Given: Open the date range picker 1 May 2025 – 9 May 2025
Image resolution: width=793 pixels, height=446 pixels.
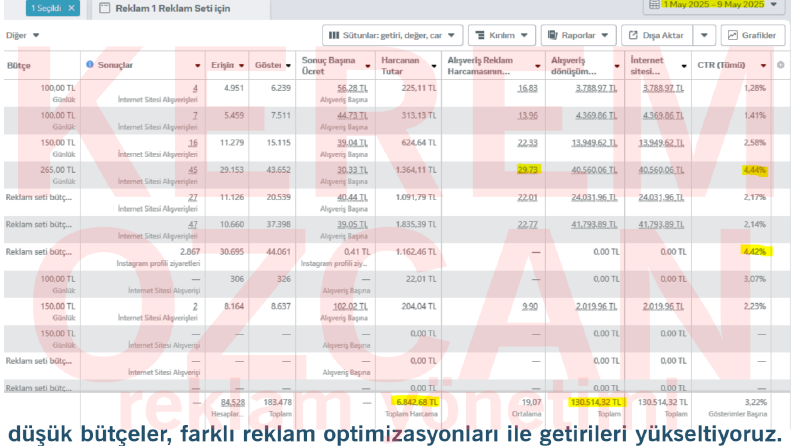Looking at the screenshot, I should tap(713, 5).
